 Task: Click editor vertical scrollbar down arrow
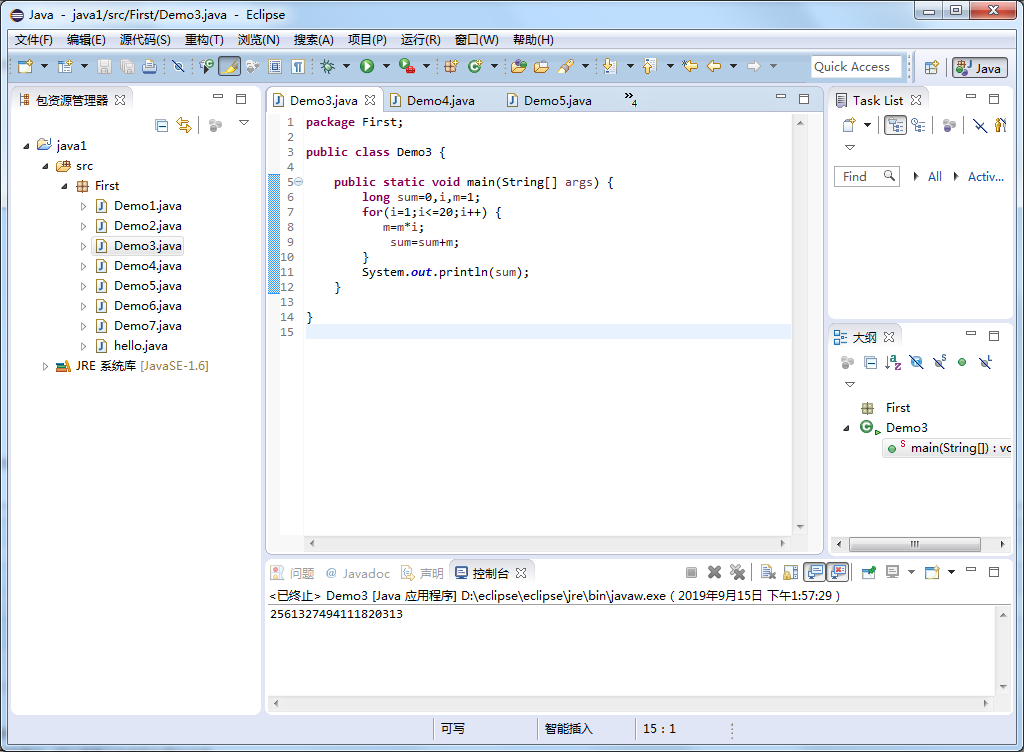click(800, 527)
